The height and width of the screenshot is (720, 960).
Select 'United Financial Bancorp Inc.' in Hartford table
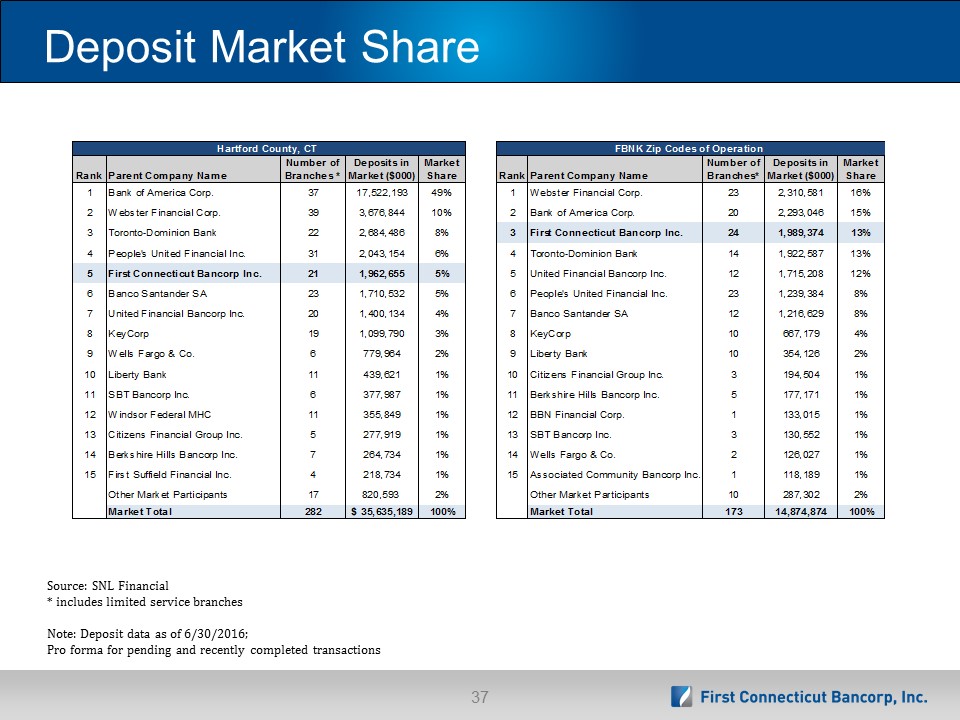pos(176,313)
